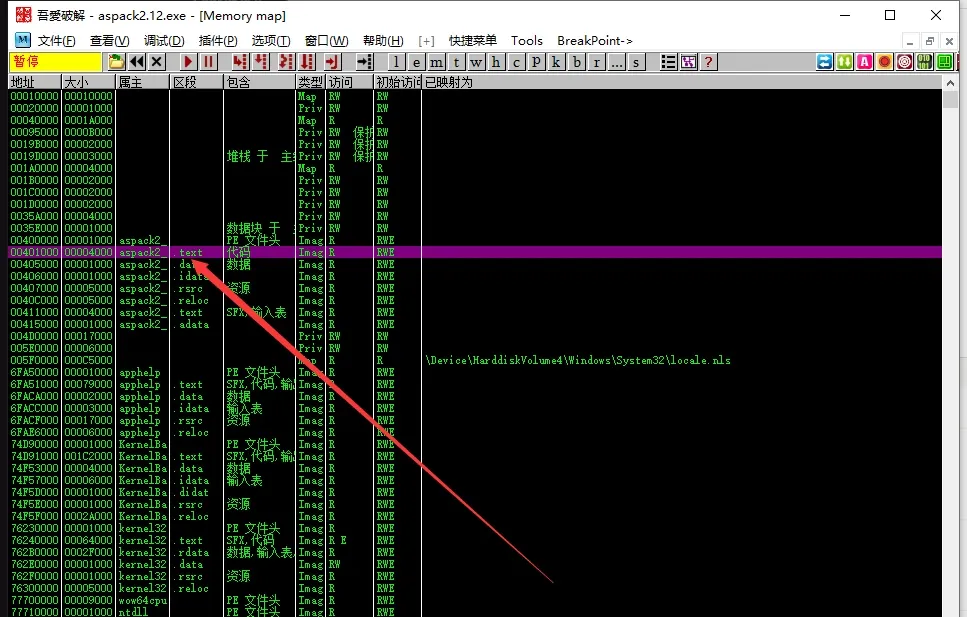Sort by the 包含 column header
967x617 pixels.
click(260, 82)
